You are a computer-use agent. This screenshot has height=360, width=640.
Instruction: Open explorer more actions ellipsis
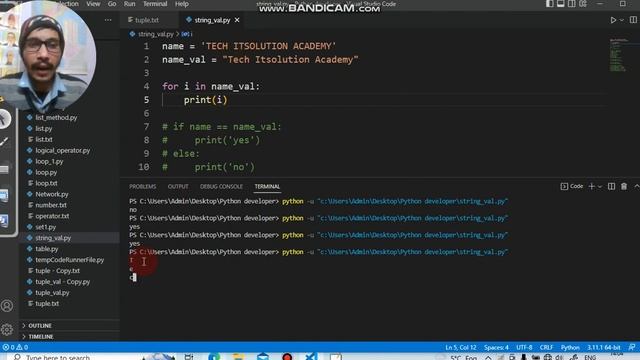point(108,20)
